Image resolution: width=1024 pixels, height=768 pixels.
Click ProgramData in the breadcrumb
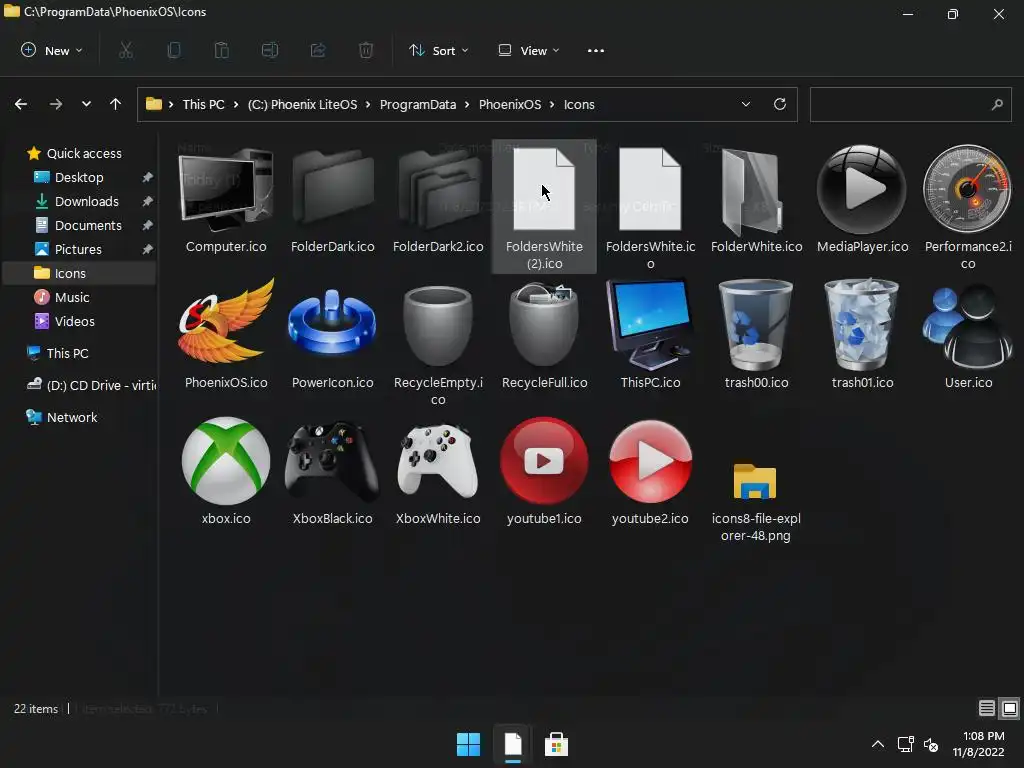pos(418,104)
